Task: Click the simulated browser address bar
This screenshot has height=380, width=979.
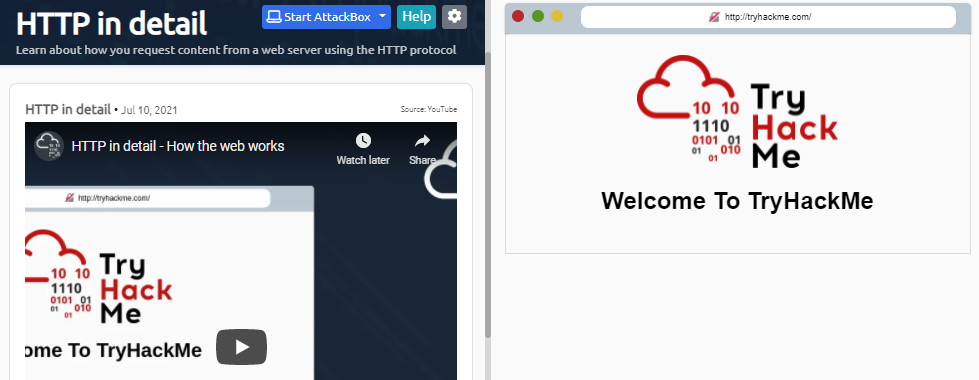Action: tap(768, 17)
